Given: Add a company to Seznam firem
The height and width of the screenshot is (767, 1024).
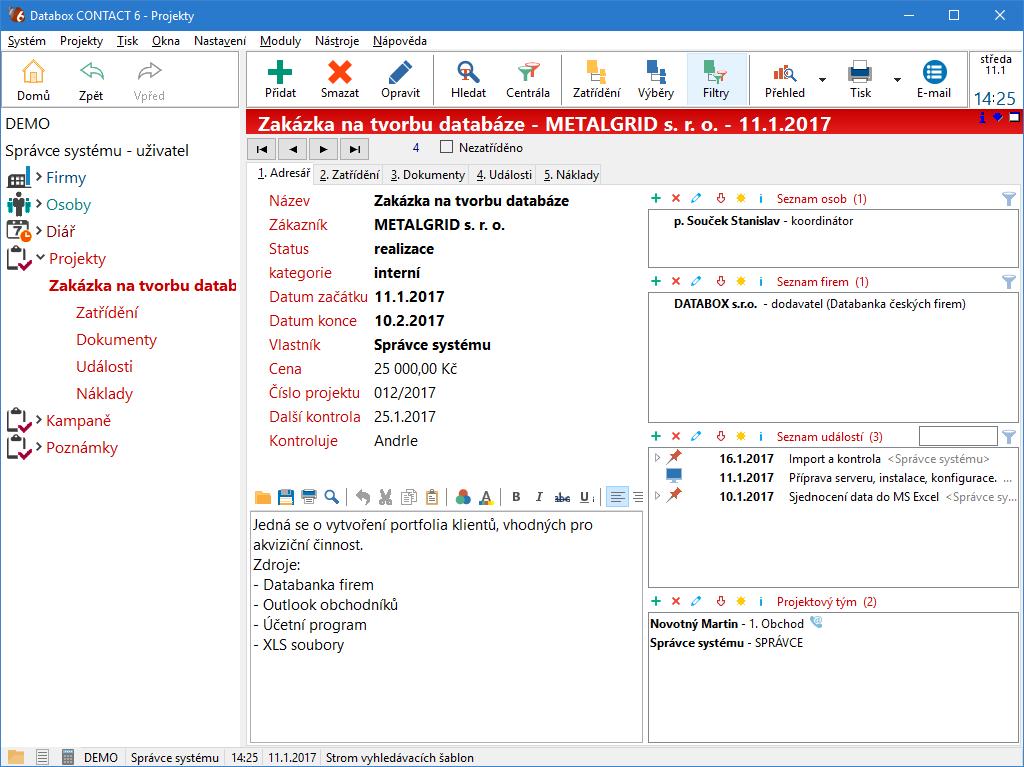Looking at the screenshot, I should (656, 281).
